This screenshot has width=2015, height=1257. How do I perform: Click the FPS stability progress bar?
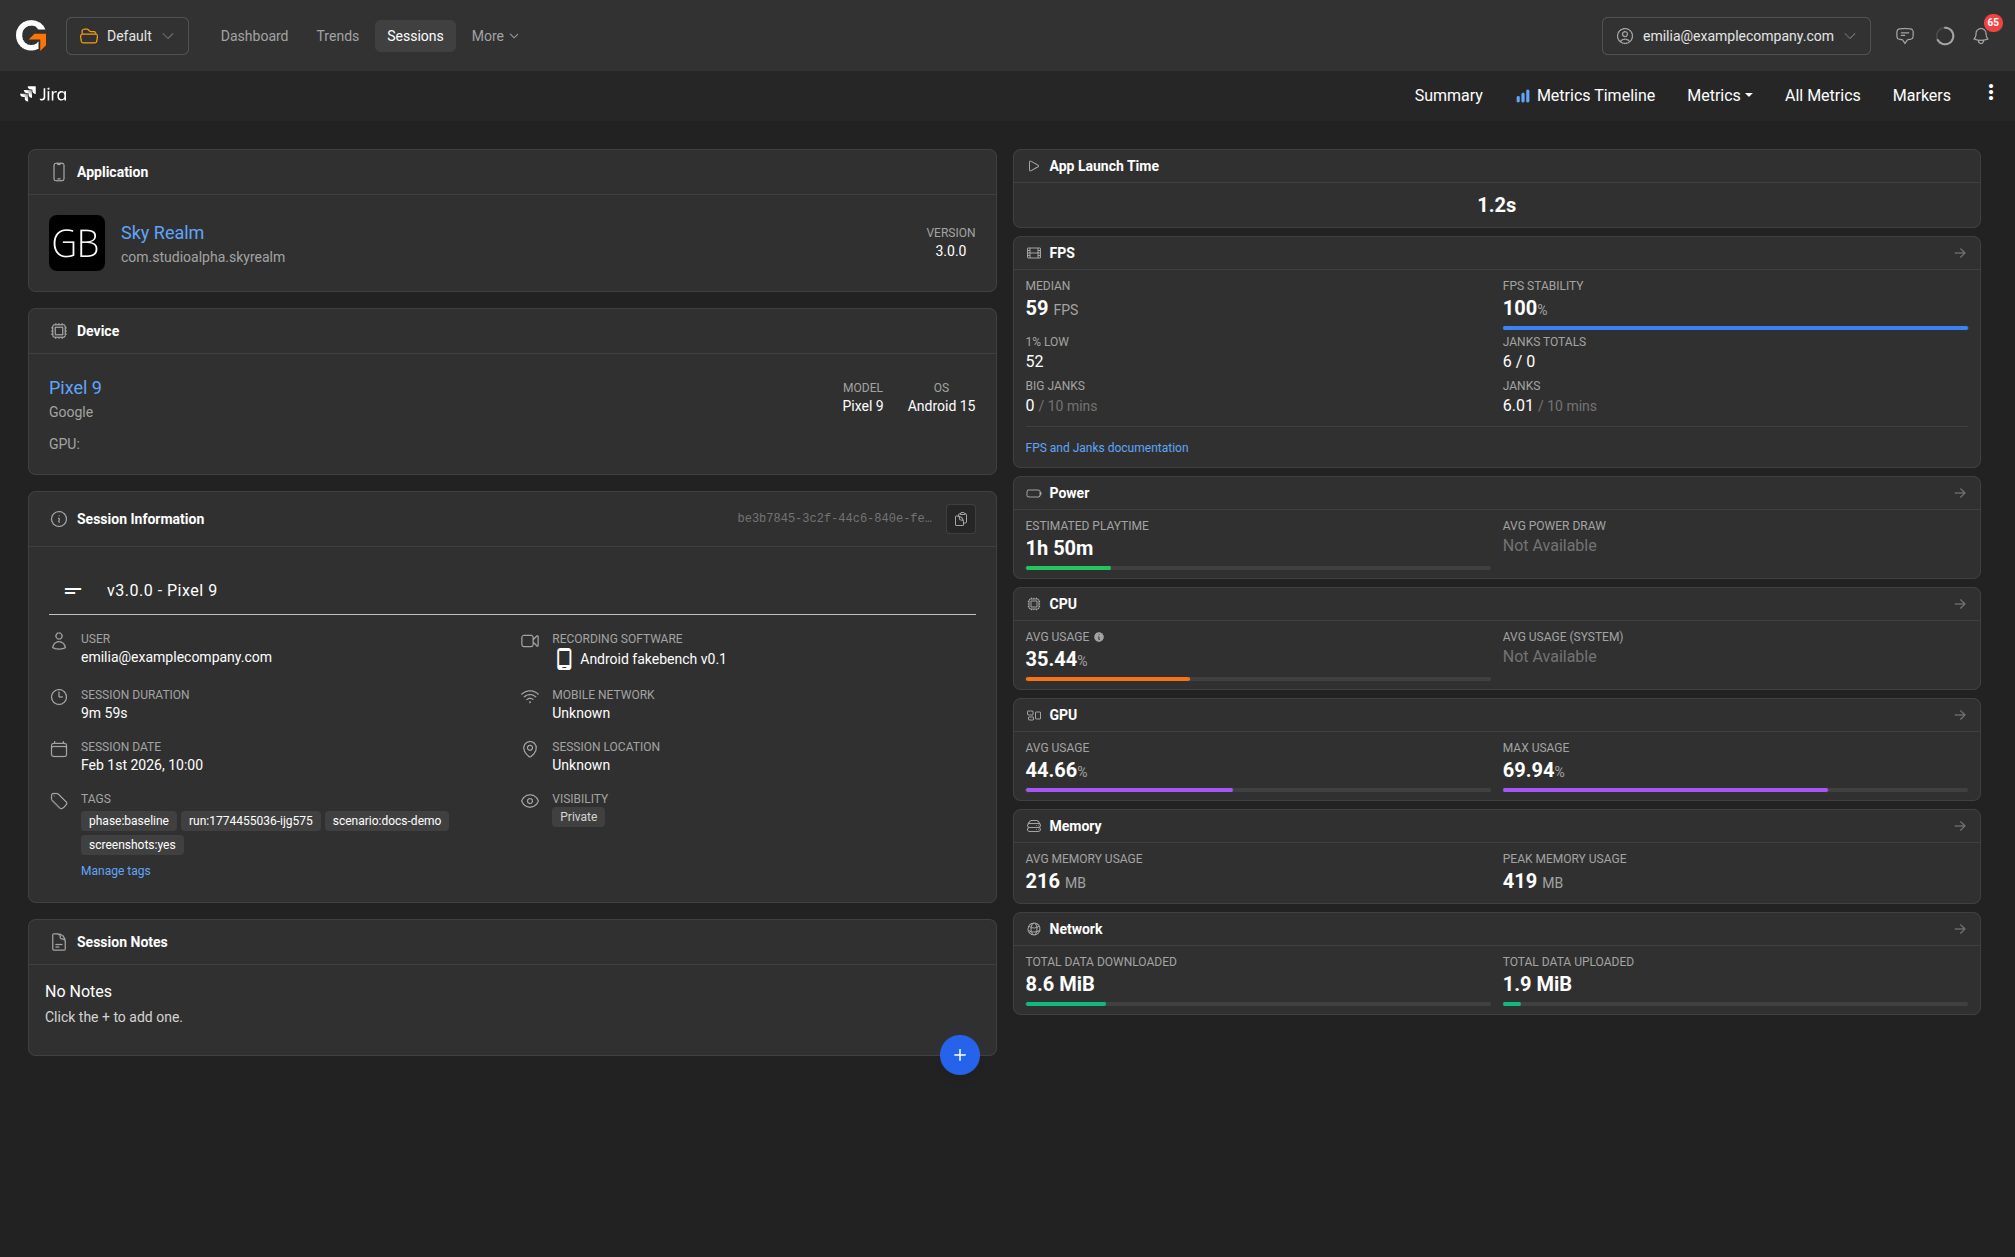click(x=1734, y=328)
